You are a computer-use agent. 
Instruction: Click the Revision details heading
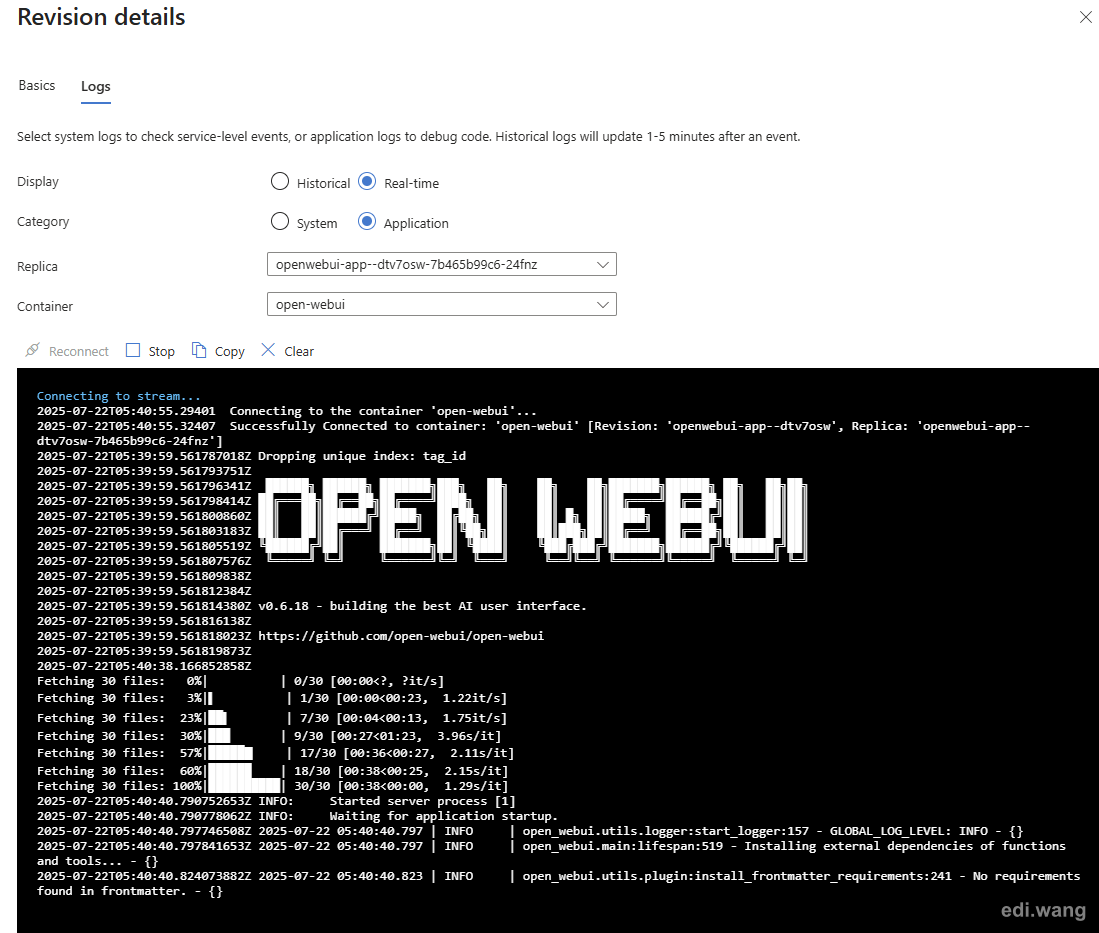pyautogui.click(x=101, y=17)
